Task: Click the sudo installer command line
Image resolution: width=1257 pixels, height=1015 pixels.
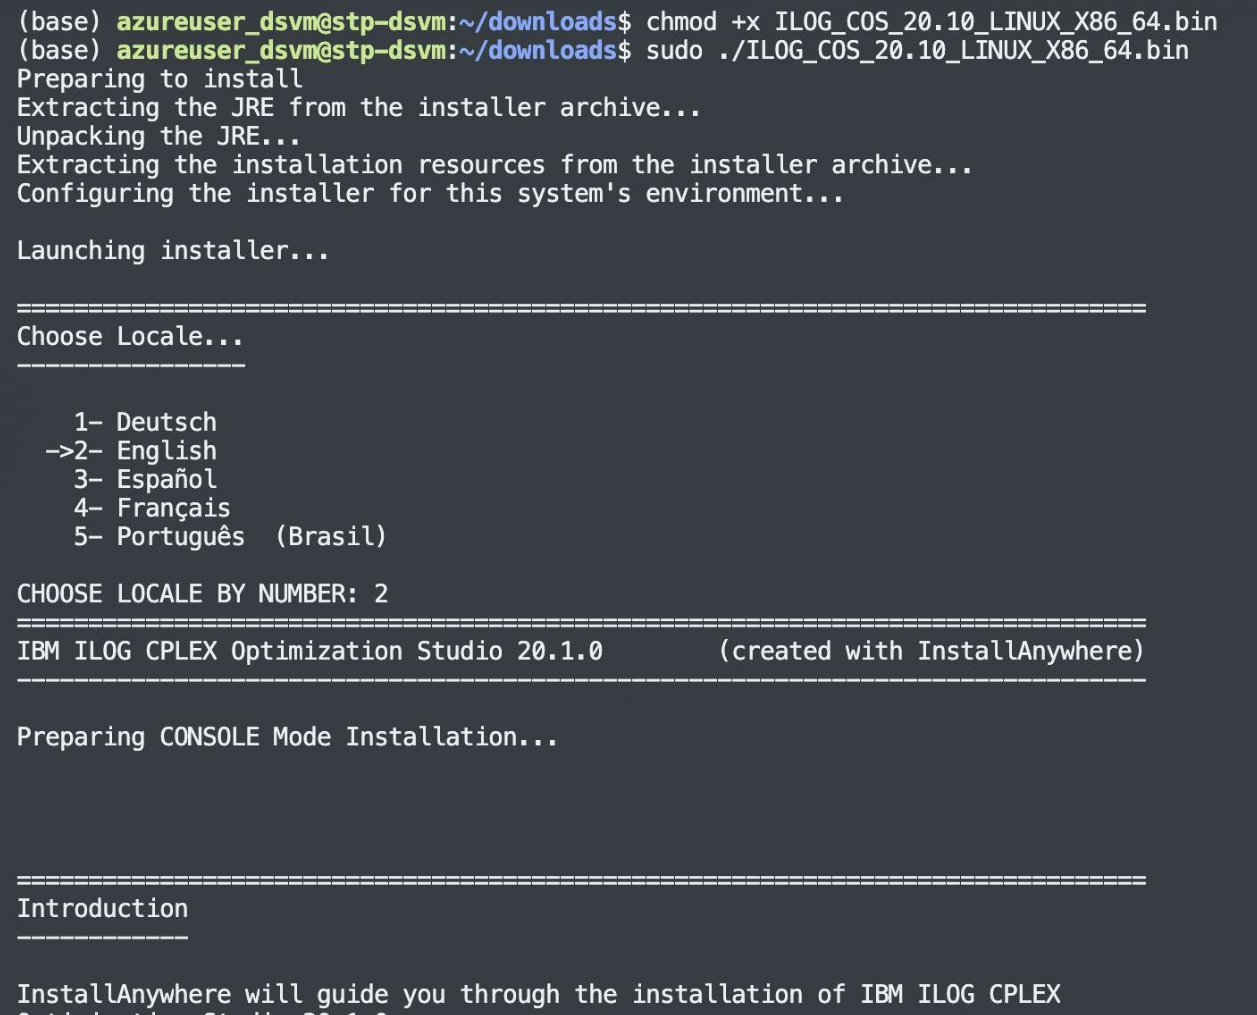Action: (917, 50)
